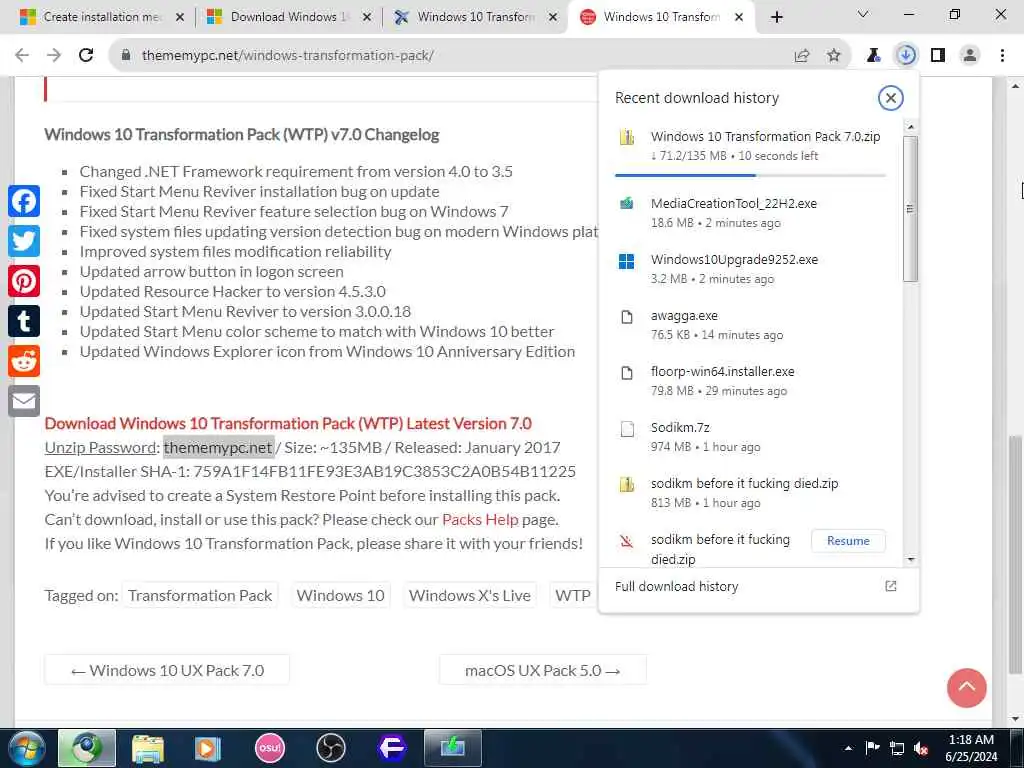
Task: Show hidden system tray icons
Action: (x=848, y=749)
